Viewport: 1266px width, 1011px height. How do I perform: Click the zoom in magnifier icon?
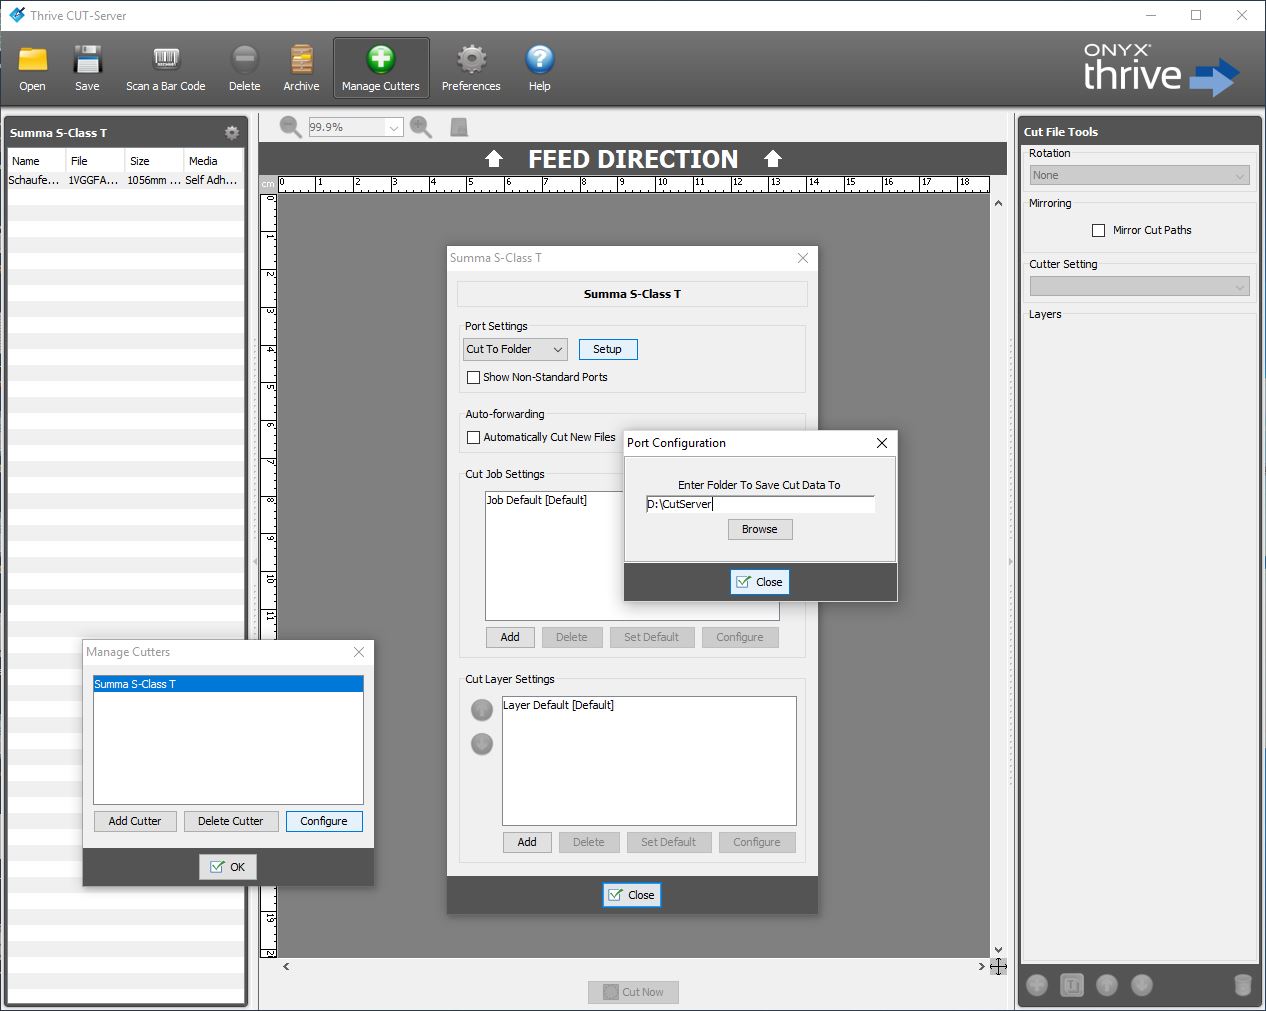click(x=421, y=127)
